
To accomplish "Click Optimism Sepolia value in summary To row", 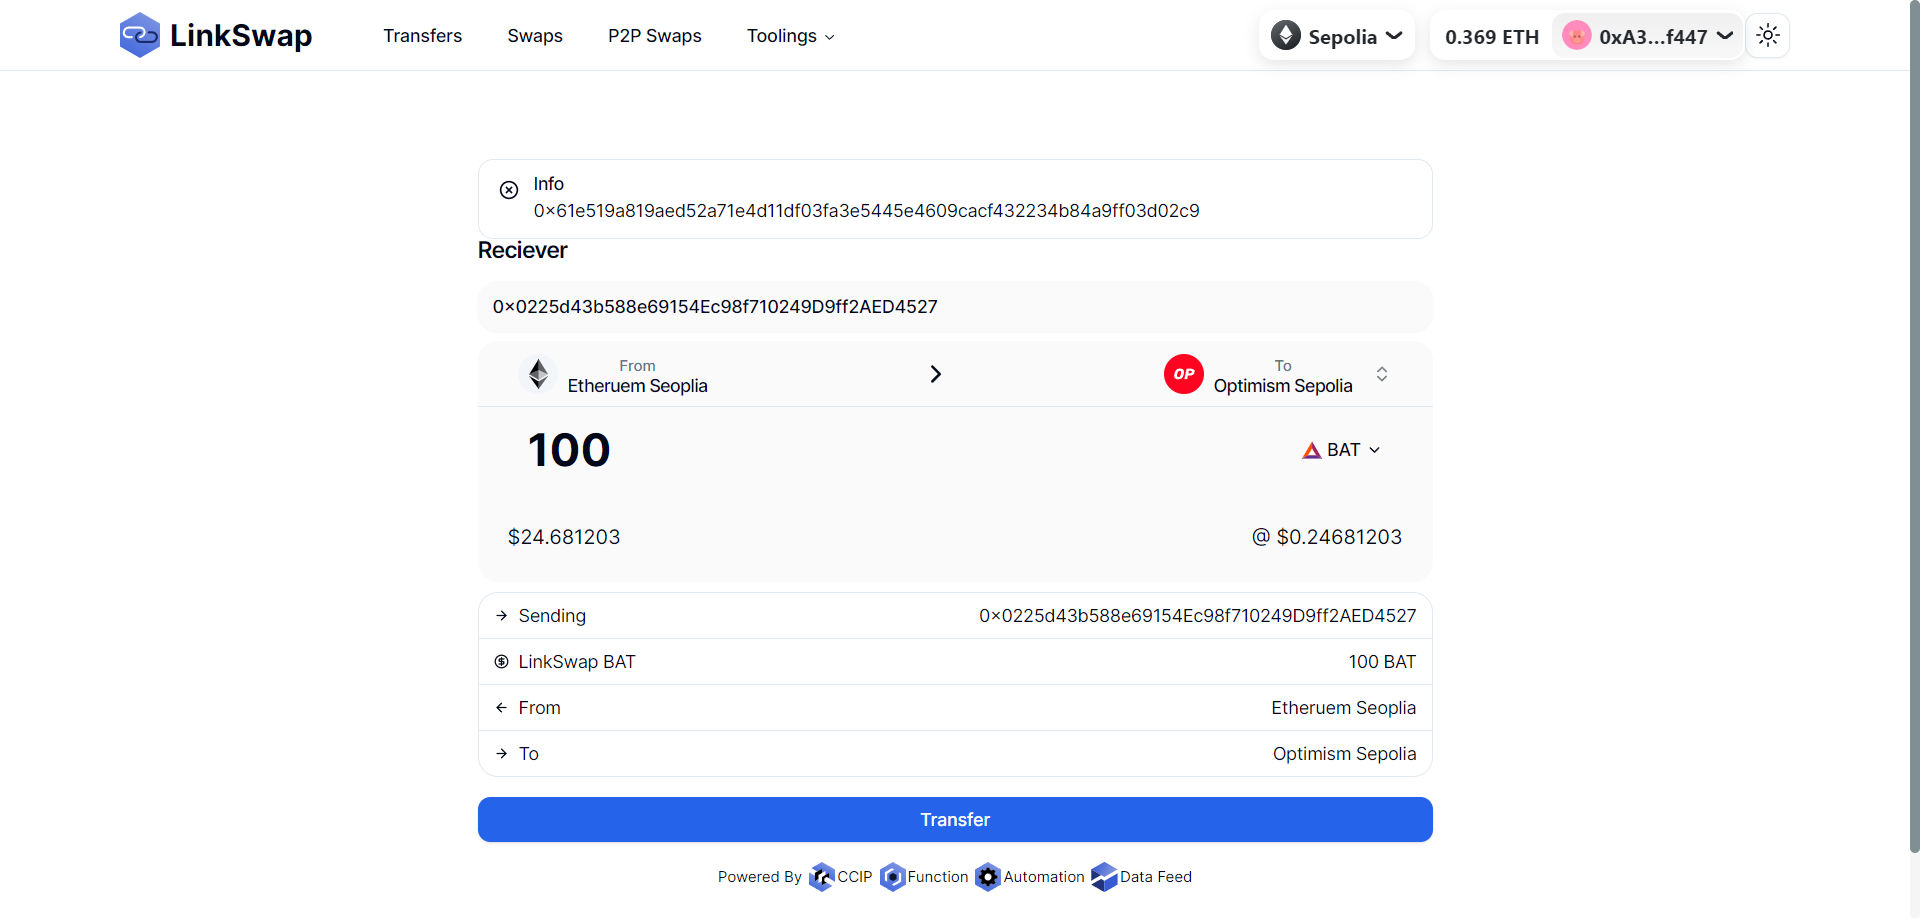I will [1345, 754].
